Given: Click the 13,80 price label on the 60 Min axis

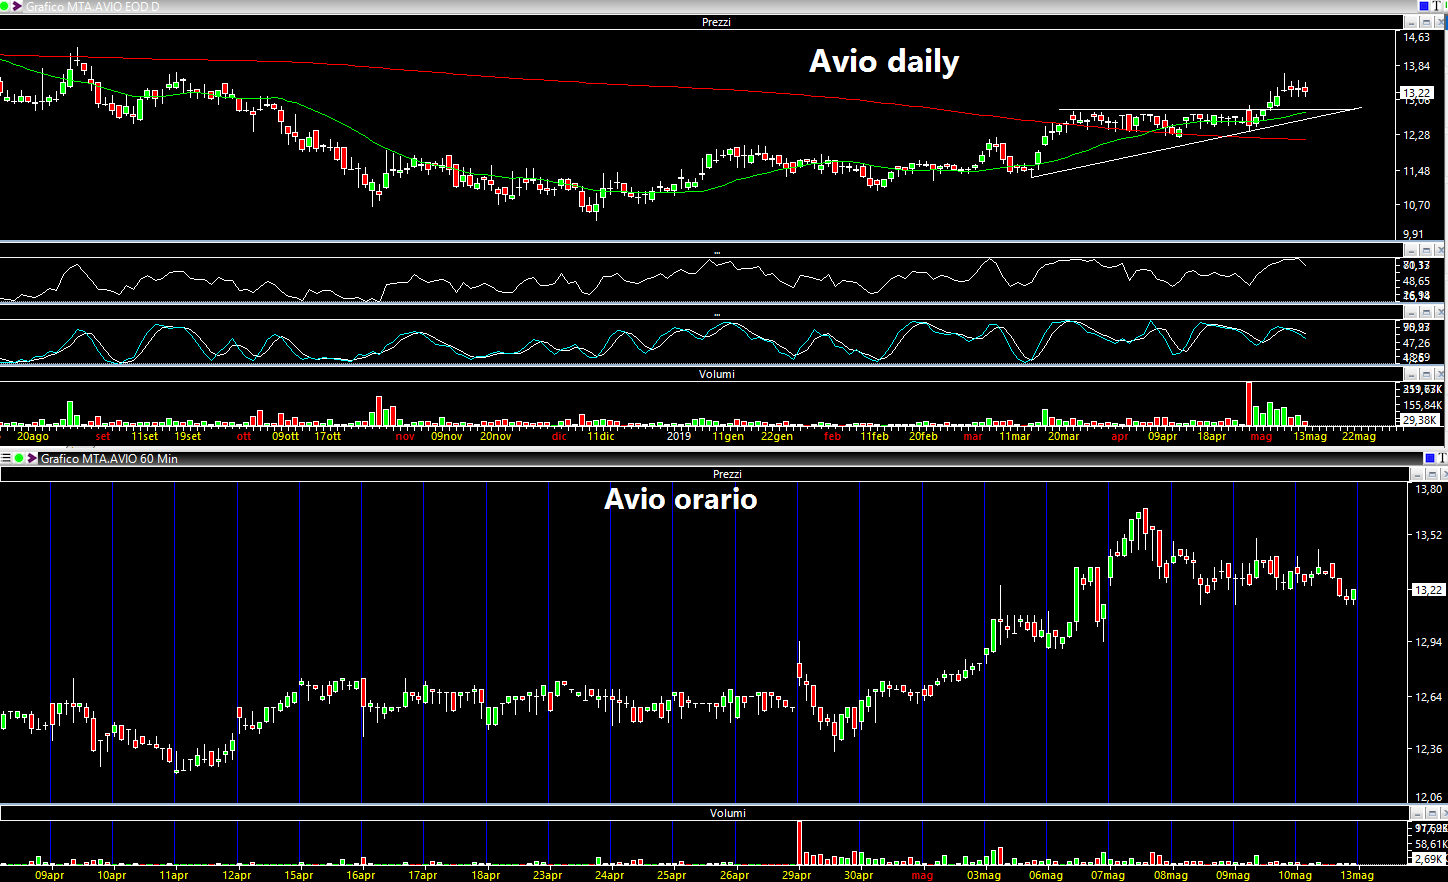Looking at the screenshot, I should coord(1428,489).
